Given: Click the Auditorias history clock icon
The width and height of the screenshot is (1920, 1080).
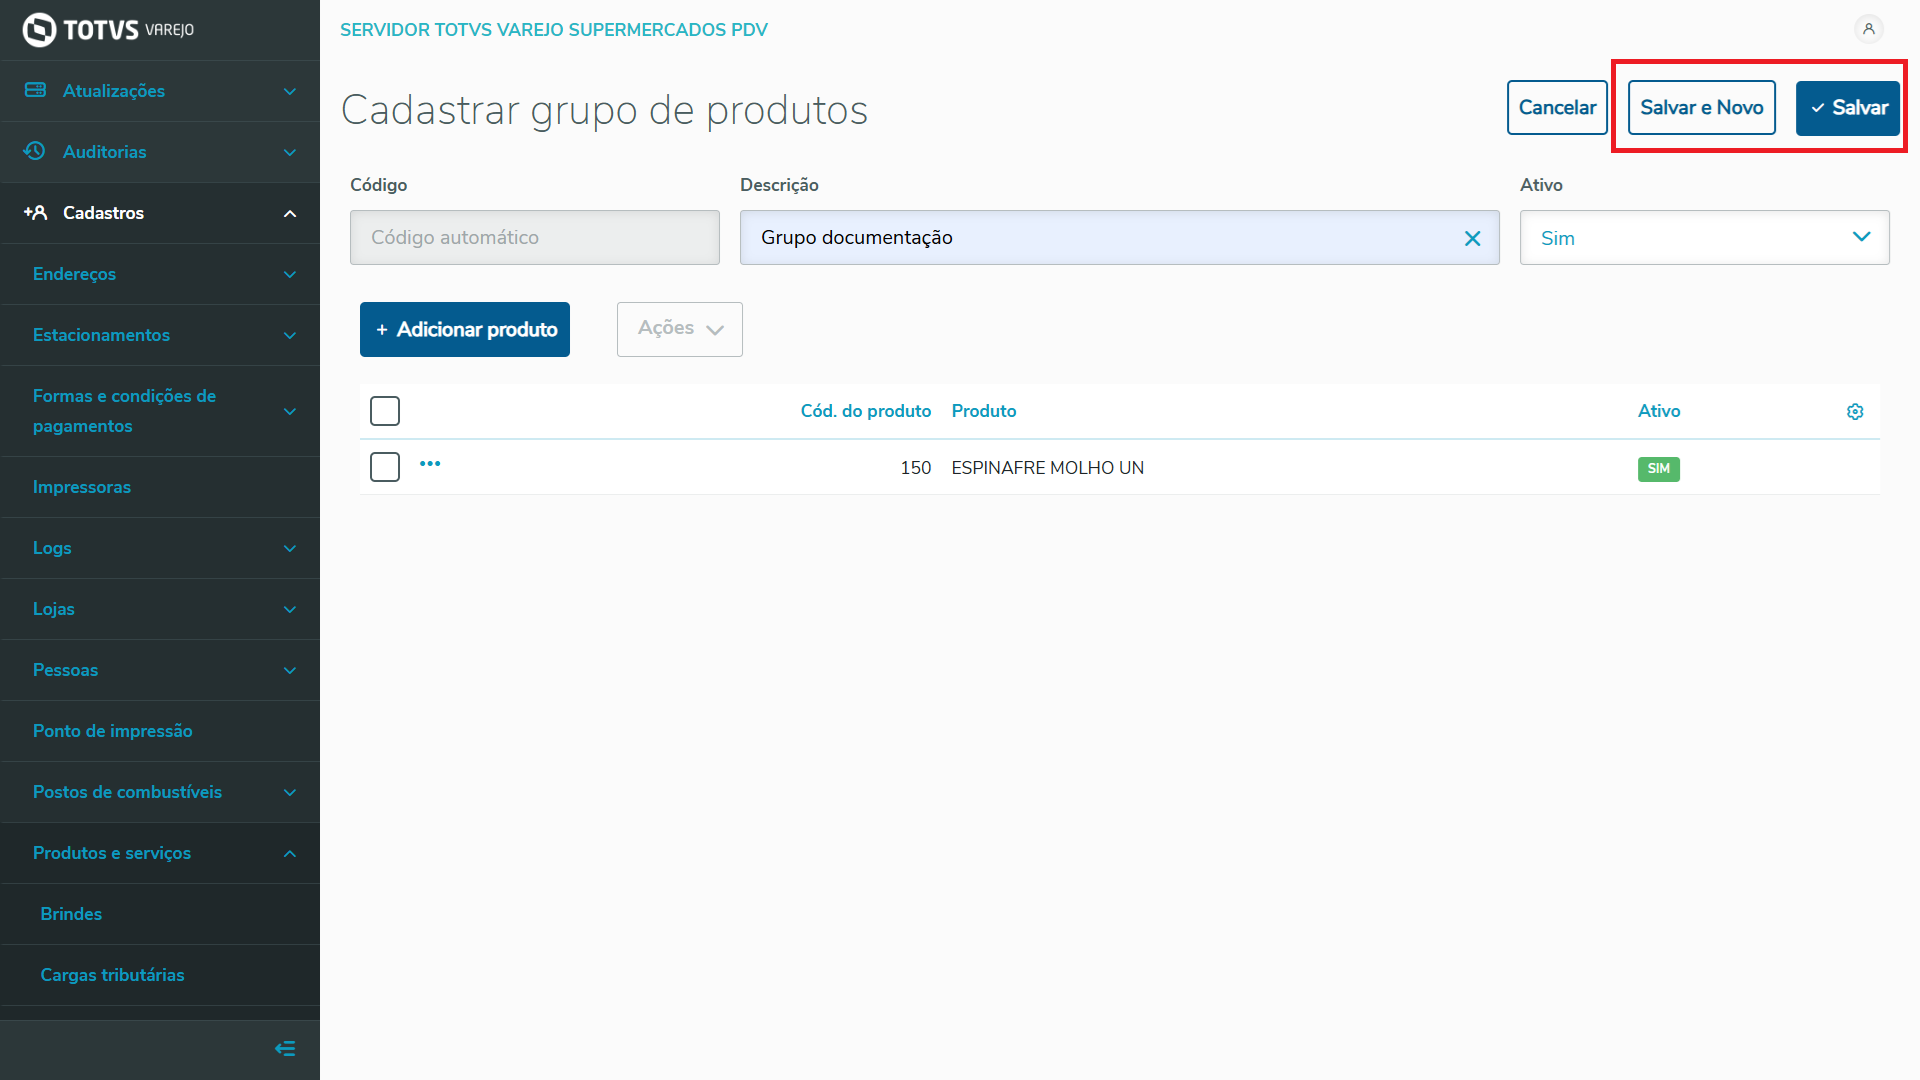Looking at the screenshot, I should tap(35, 151).
